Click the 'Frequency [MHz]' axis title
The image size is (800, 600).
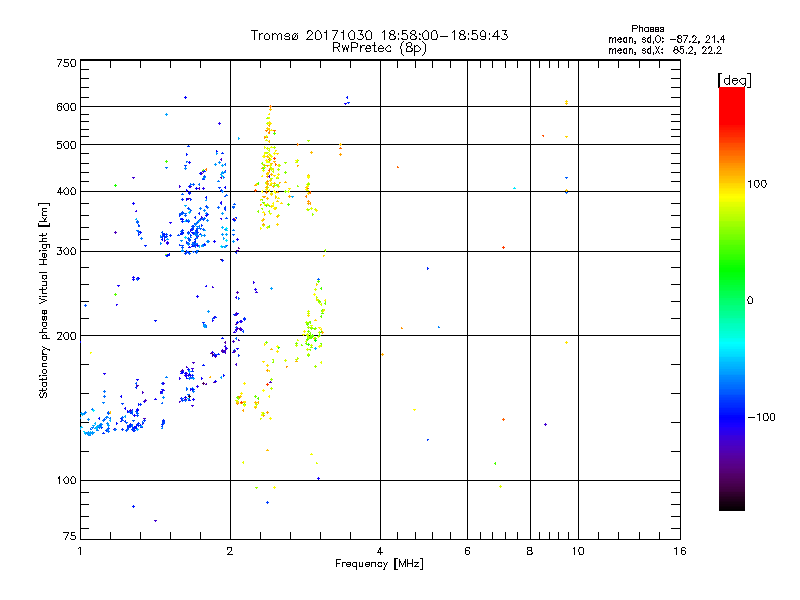[x=379, y=564]
